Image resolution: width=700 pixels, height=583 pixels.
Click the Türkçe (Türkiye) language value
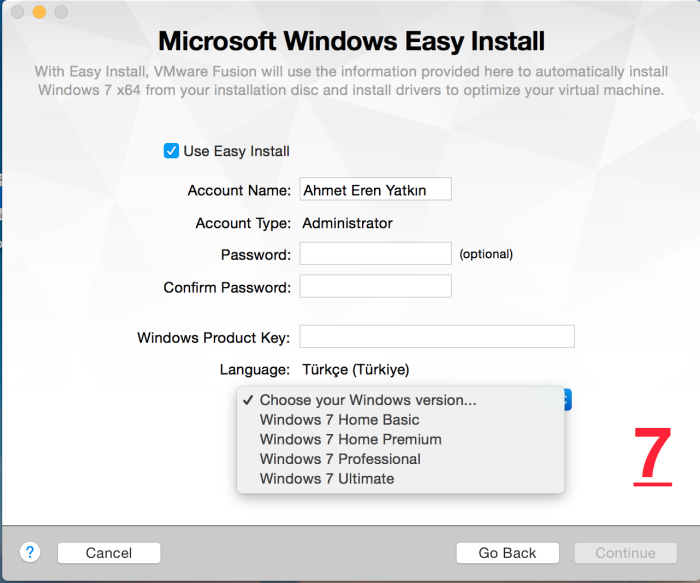coord(356,370)
